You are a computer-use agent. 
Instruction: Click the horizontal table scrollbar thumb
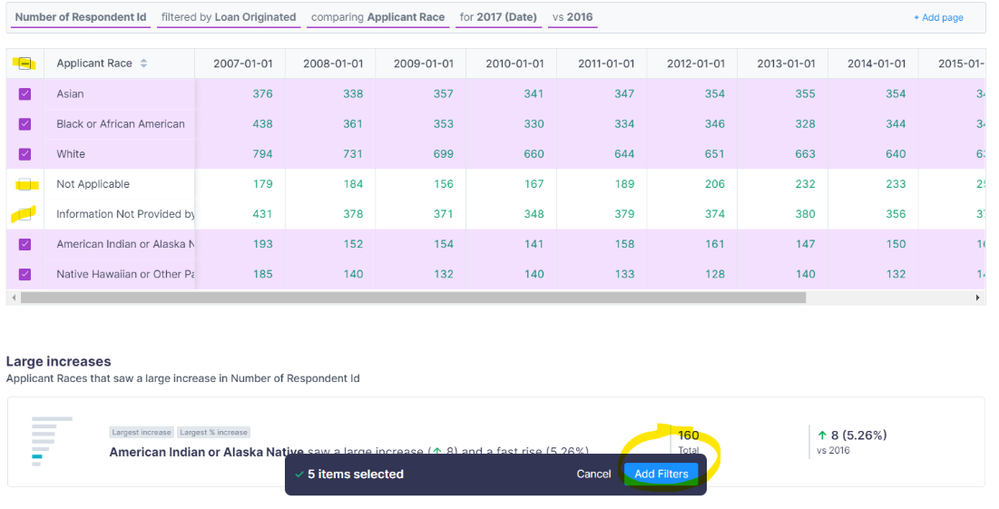(413, 298)
